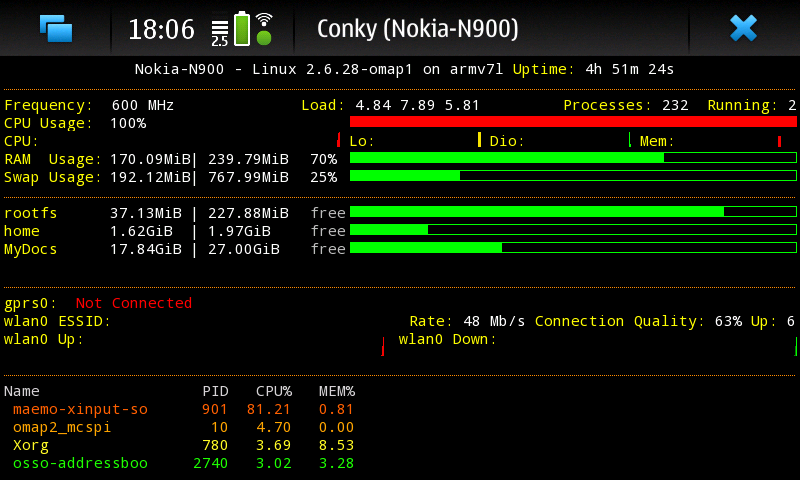This screenshot has width=800, height=480.
Task: Open status menu via 18:06 clock
Action: 161,29
